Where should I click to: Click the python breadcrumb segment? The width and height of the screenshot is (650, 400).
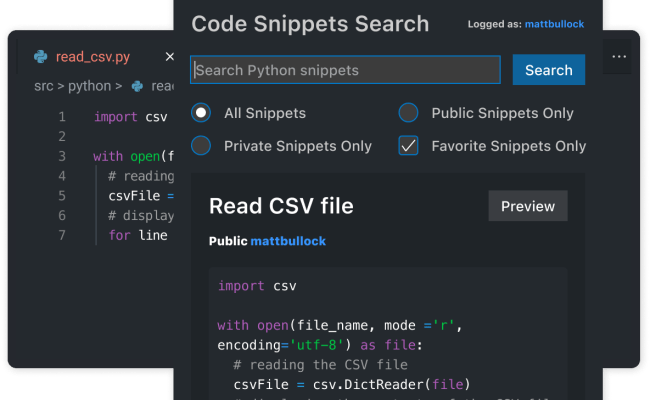pos(90,86)
